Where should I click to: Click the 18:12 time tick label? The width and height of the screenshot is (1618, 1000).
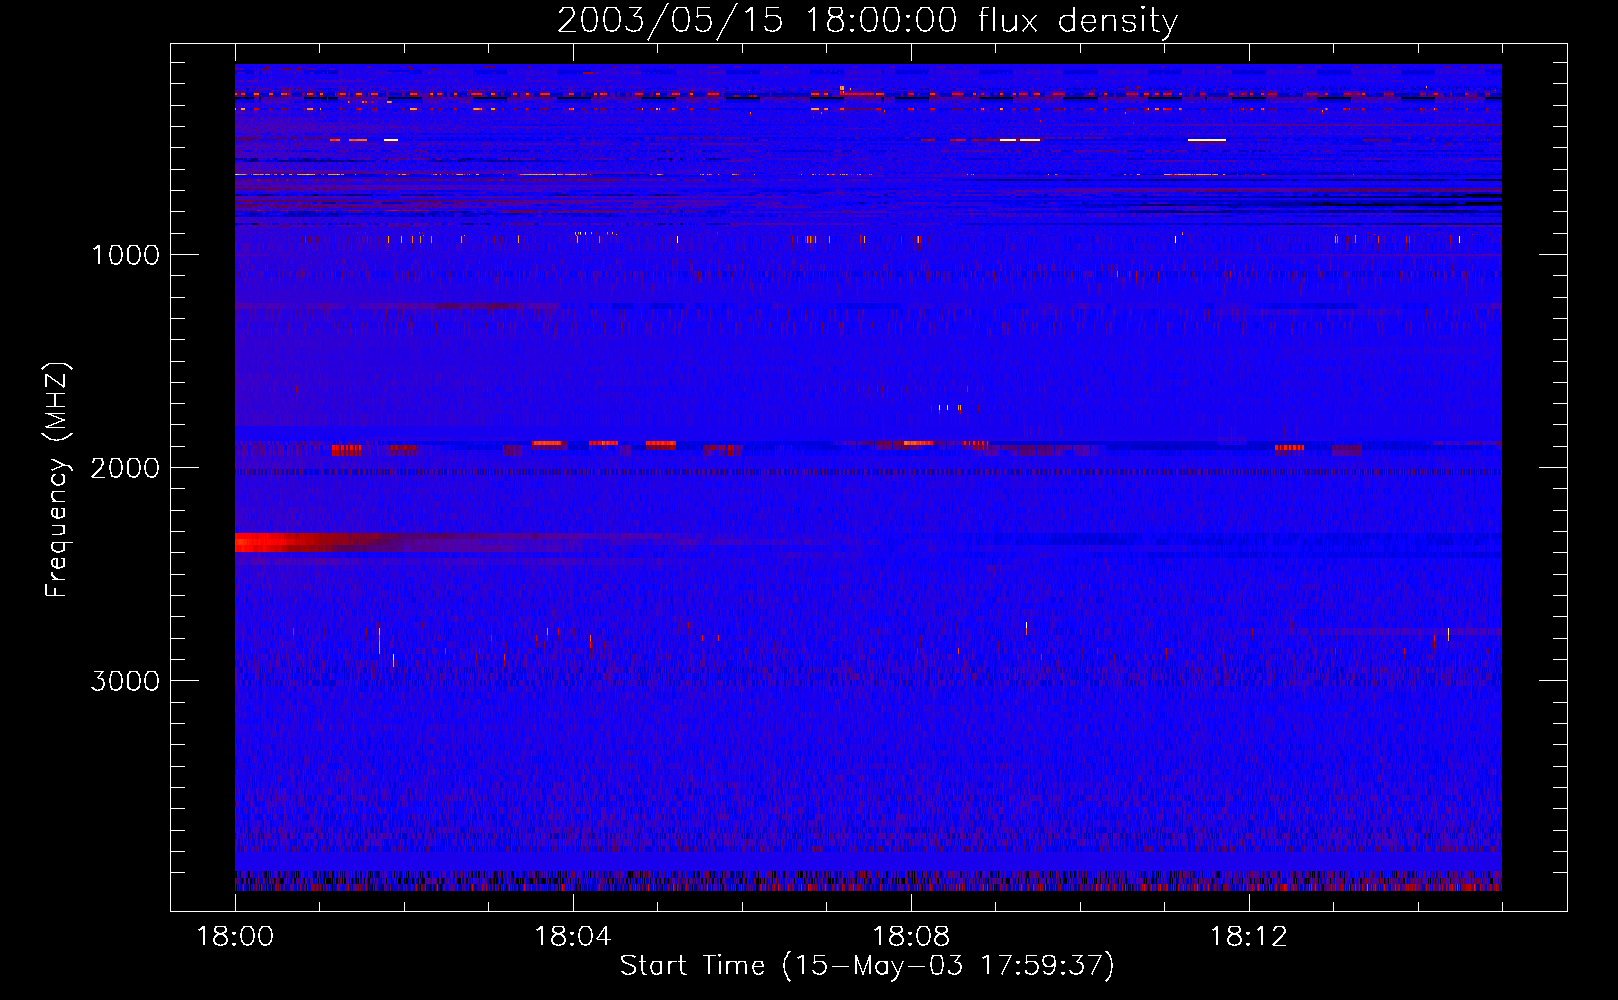1248,937
